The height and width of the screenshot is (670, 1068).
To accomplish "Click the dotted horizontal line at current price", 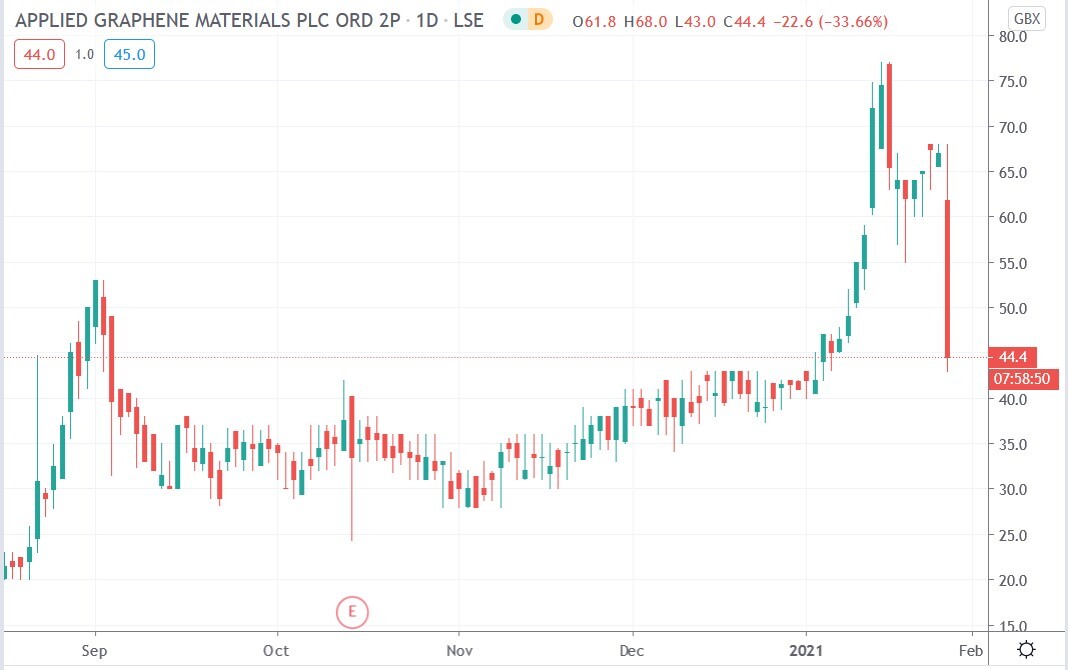I will click(x=500, y=355).
